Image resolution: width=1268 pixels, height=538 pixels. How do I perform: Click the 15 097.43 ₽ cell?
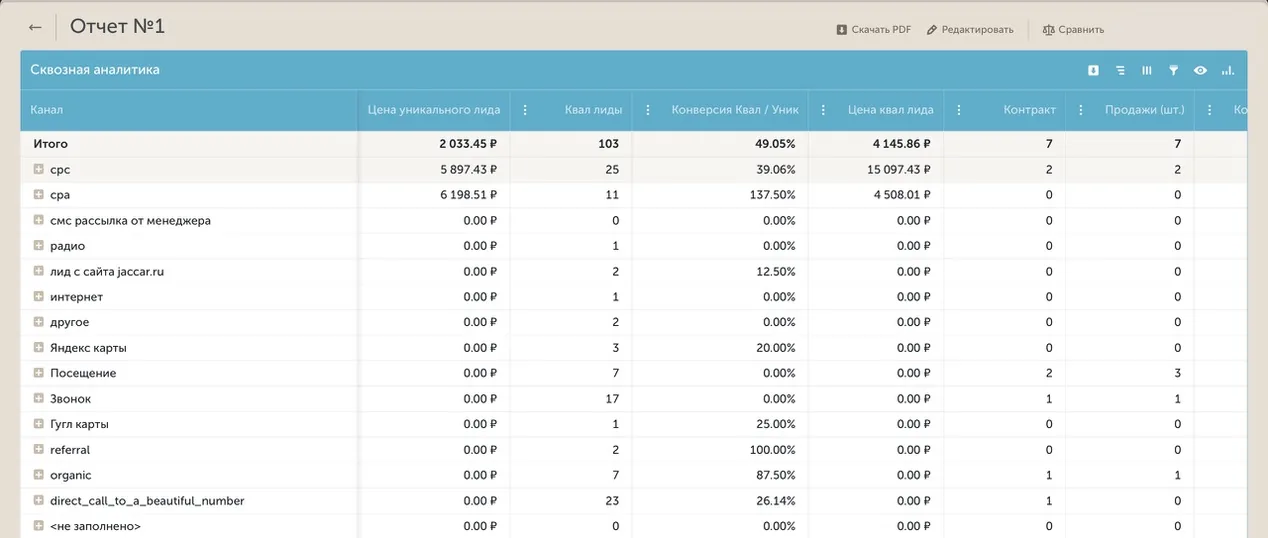(900, 170)
